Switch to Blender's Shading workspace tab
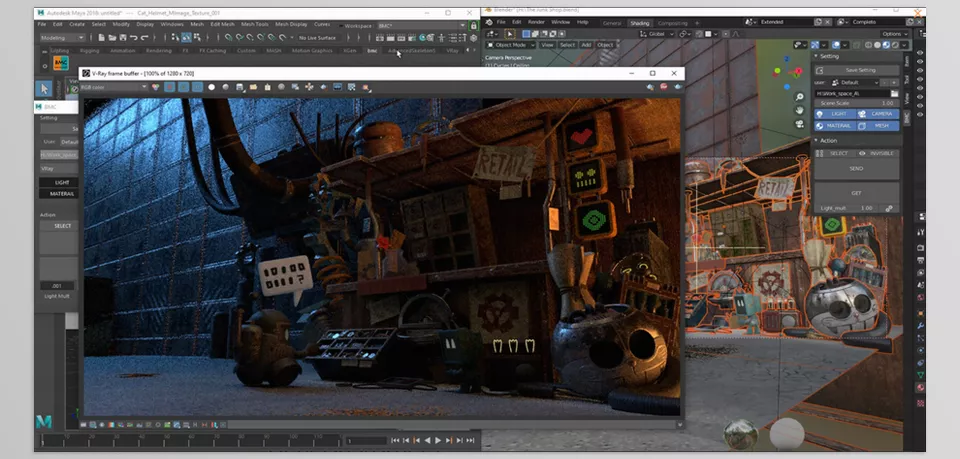The height and width of the screenshot is (459, 960). tap(639, 23)
